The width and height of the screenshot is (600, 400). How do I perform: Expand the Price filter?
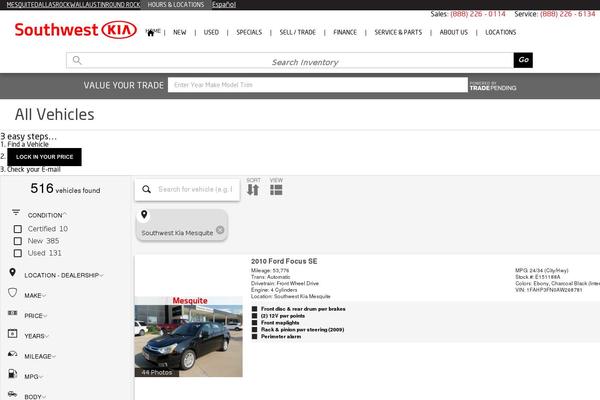coord(36,316)
